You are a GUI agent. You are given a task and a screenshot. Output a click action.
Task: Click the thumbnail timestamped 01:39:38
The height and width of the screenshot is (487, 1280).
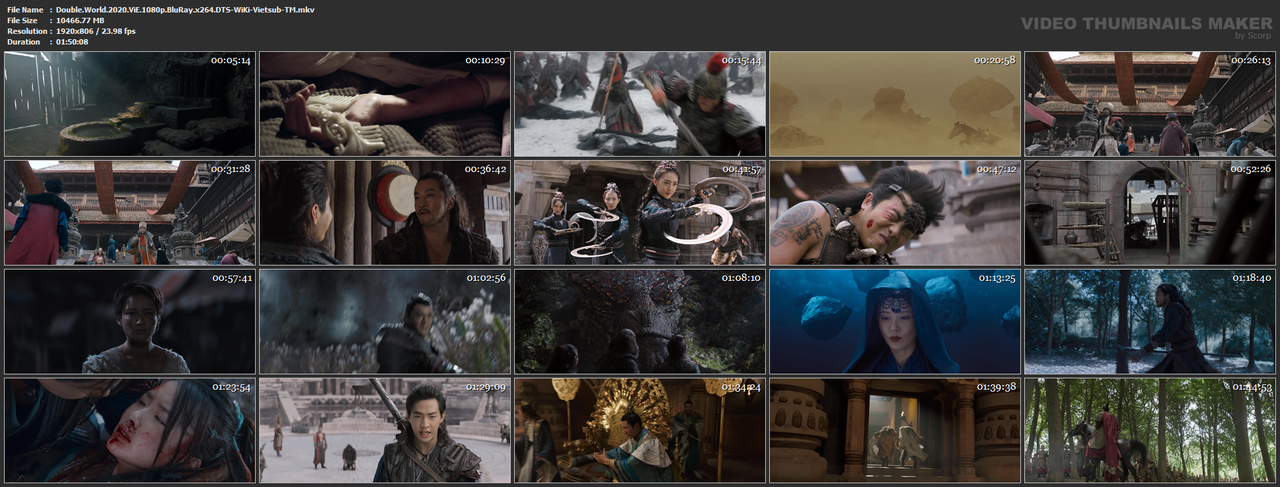coord(895,430)
